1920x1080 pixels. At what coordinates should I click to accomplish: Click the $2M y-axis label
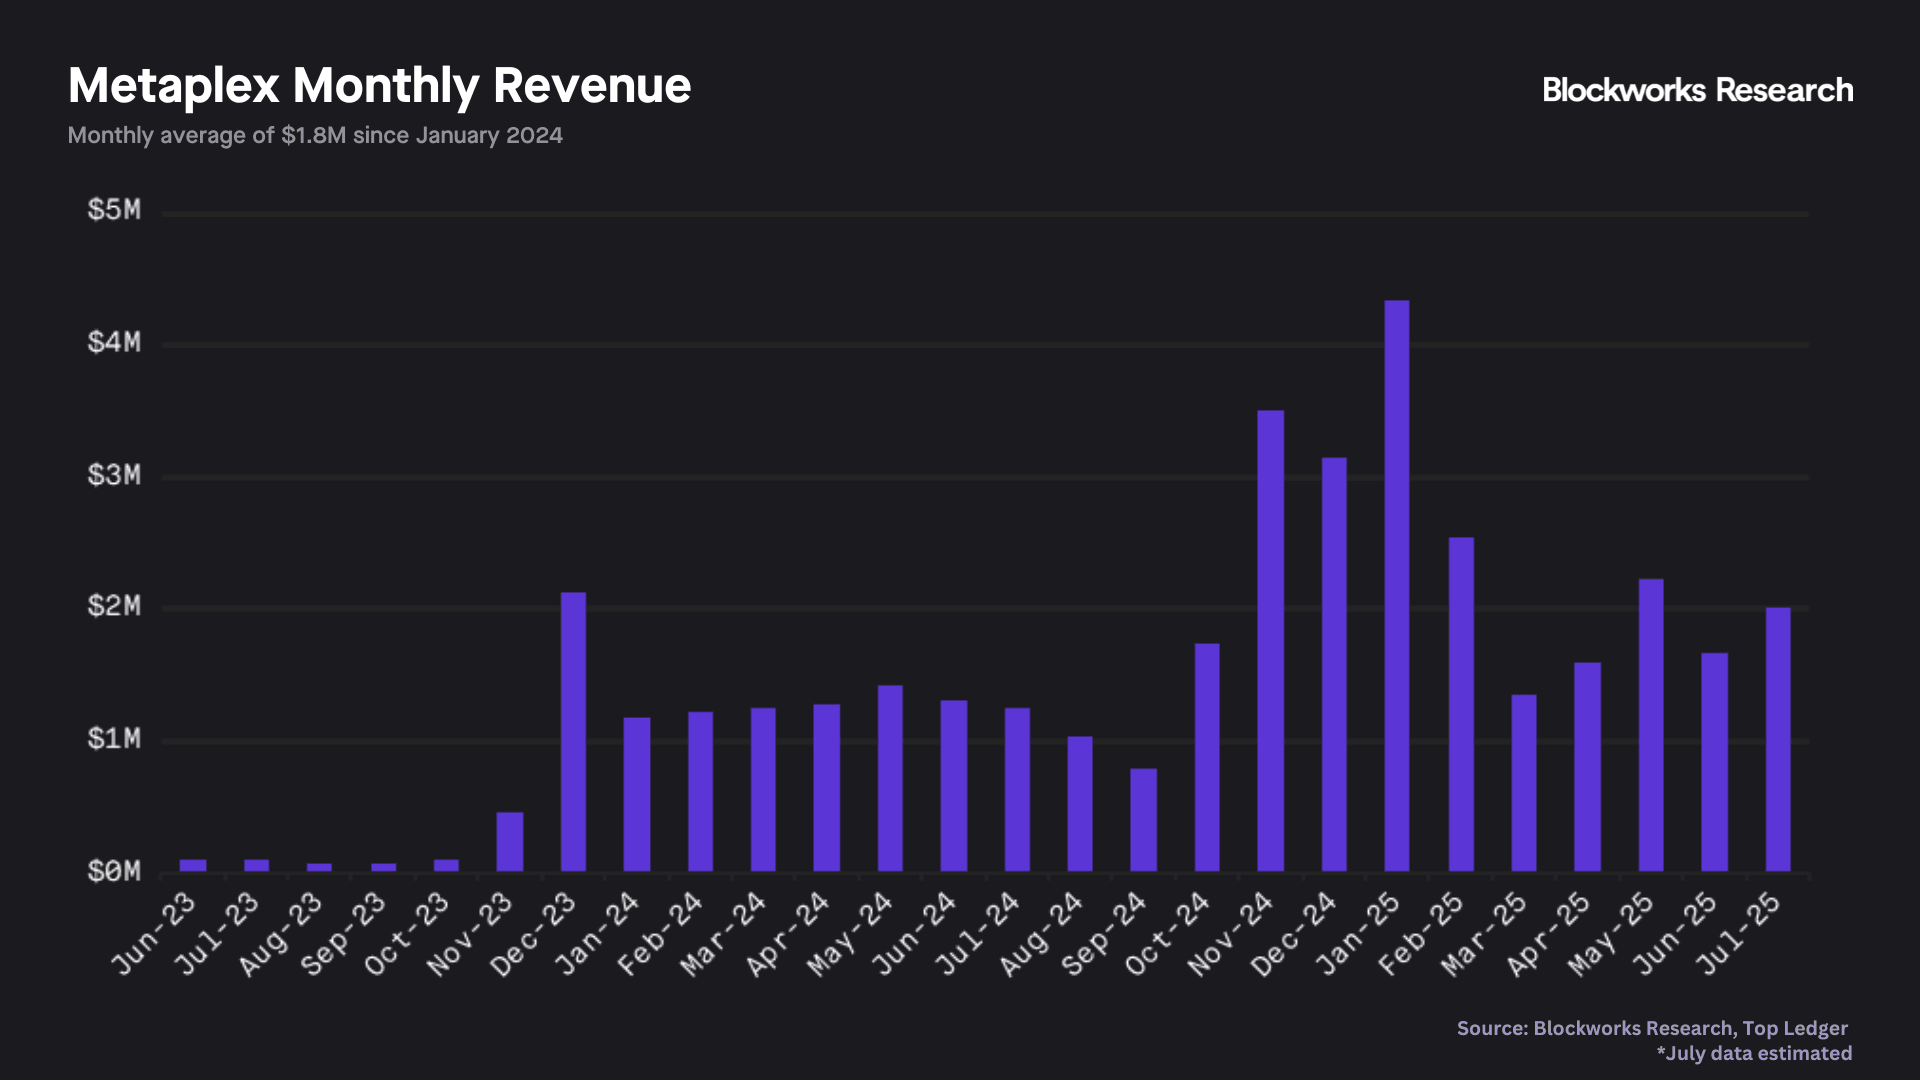click(114, 606)
